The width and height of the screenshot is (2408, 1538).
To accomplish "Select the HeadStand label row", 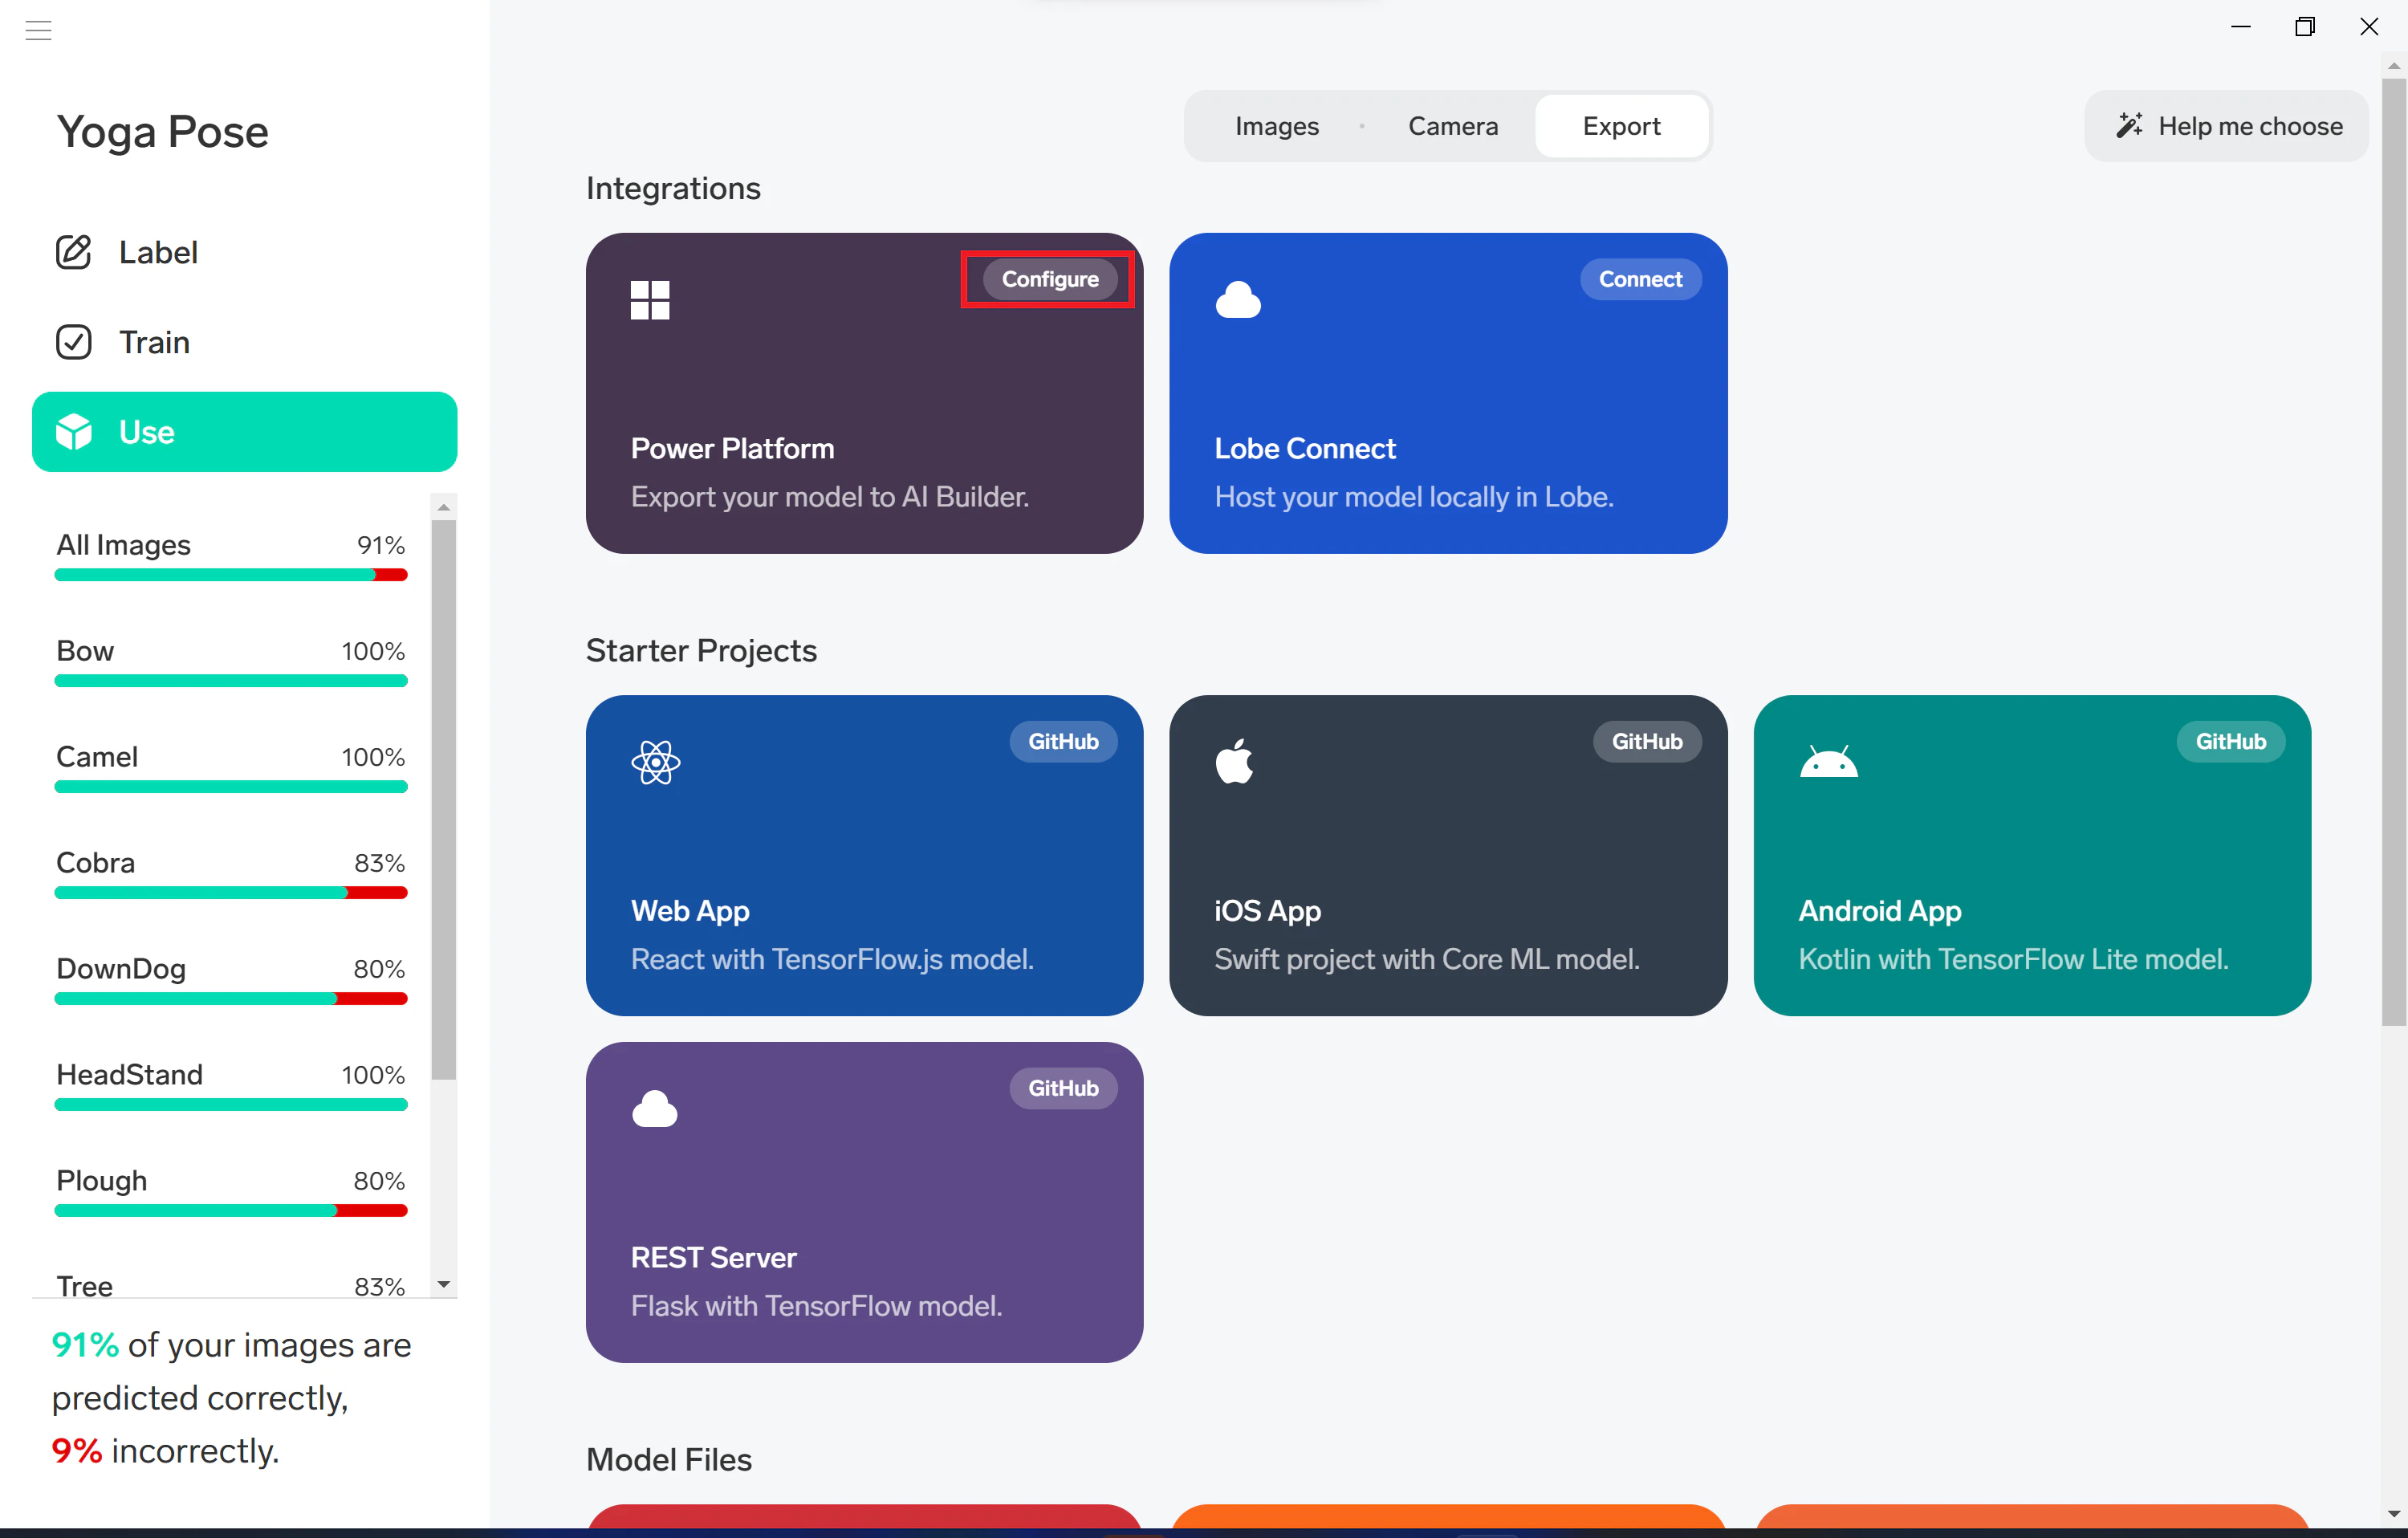I will pyautogui.click(x=231, y=1087).
